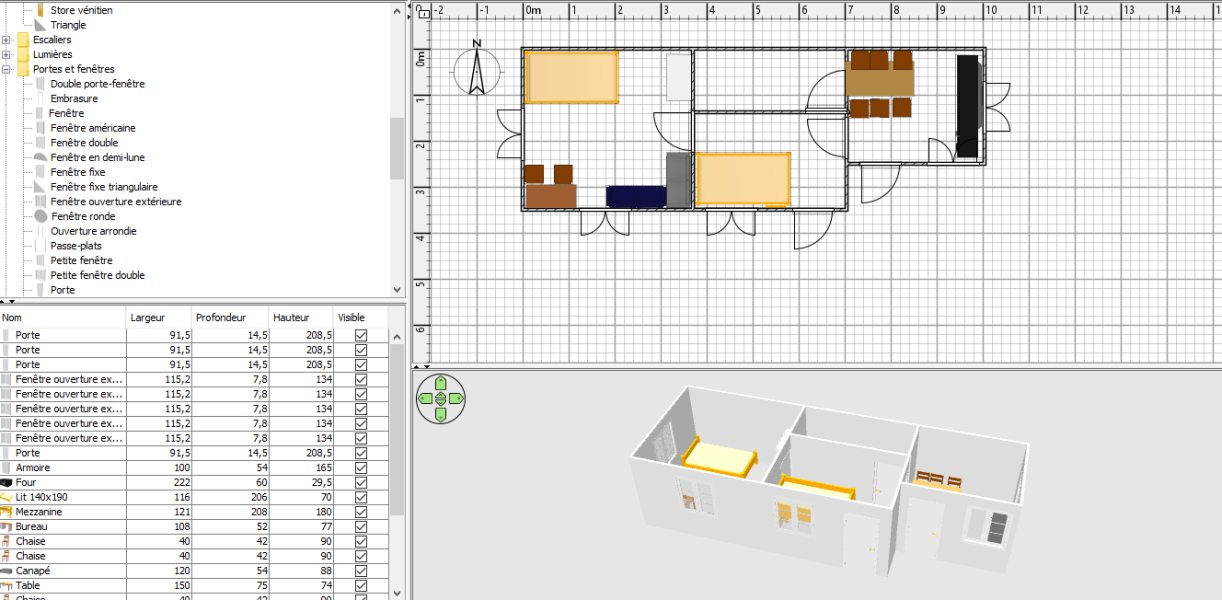Expand the Lumières category
Image resolution: width=1222 pixels, height=600 pixels.
coord(7,55)
